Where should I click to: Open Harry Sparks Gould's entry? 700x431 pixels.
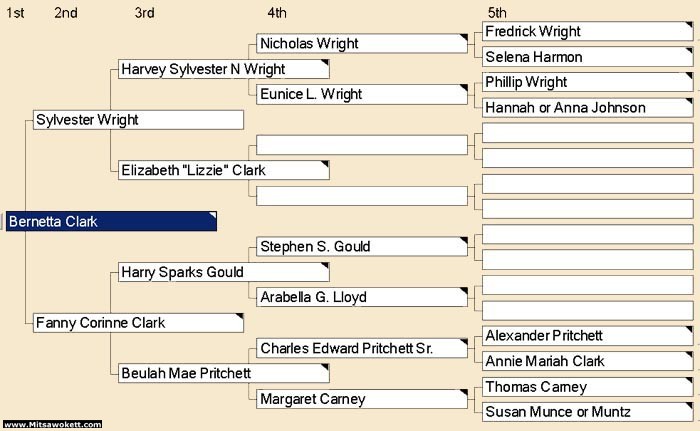point(224,272)
